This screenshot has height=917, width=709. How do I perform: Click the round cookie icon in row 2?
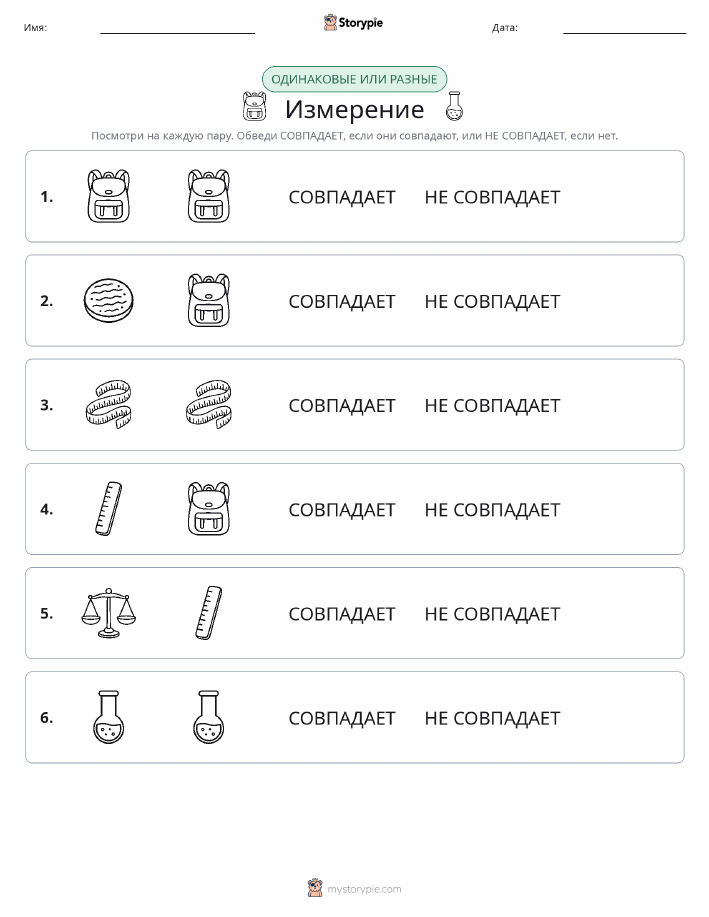[109, 301]
